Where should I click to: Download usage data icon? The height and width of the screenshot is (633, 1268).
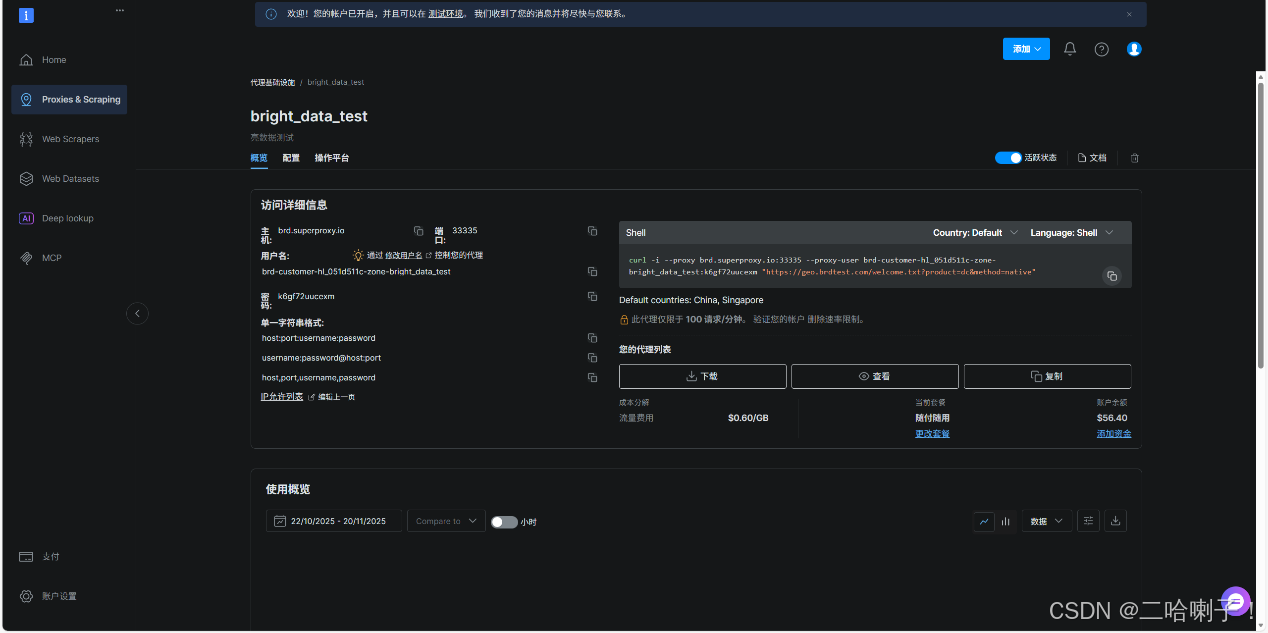[x=1116, y=521]
